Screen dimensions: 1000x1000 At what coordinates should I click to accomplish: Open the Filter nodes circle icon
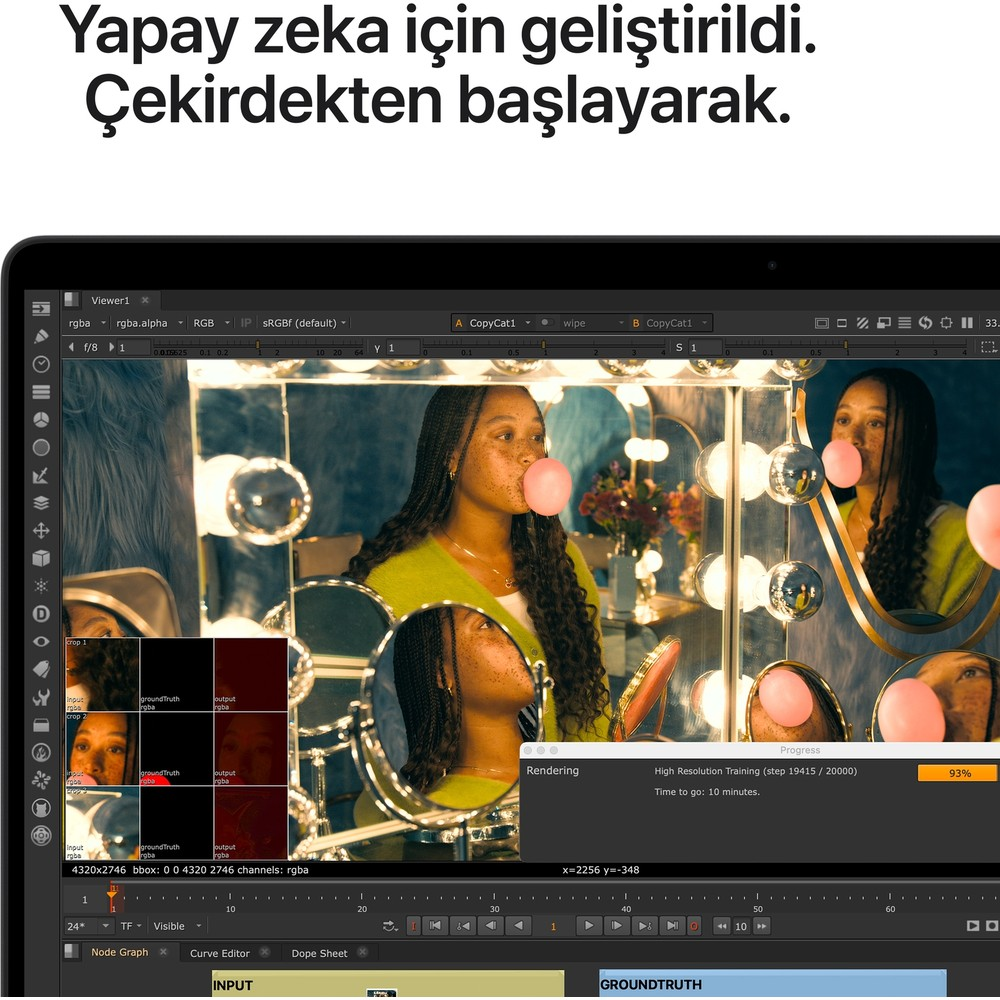41,448
